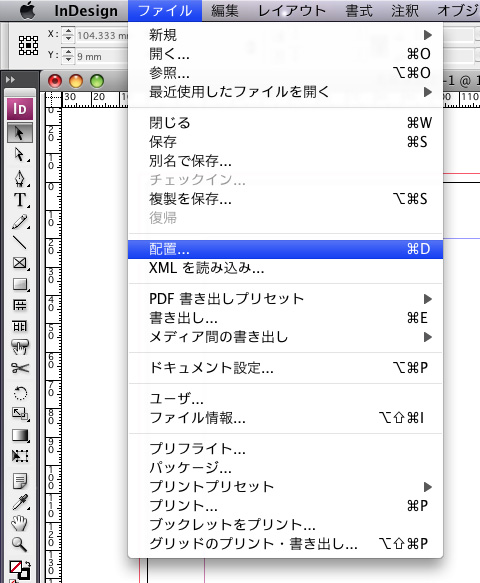Open the 書式 menu
Screen dimensions: 480x583
coord(359,11)
